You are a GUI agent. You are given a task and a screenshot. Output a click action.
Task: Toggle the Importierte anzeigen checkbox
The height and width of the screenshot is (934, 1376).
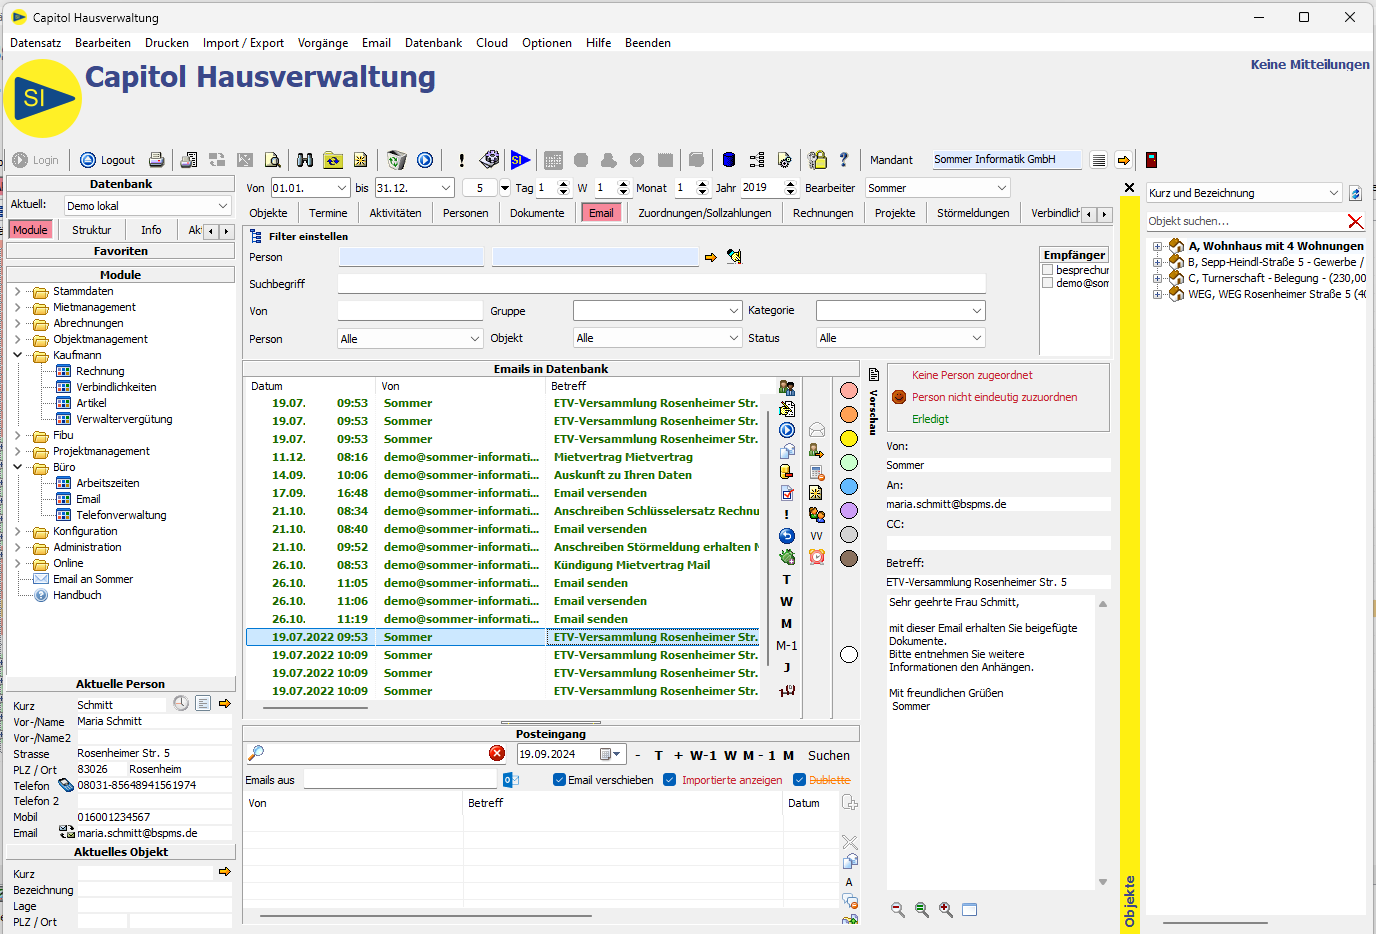[670, 780]
